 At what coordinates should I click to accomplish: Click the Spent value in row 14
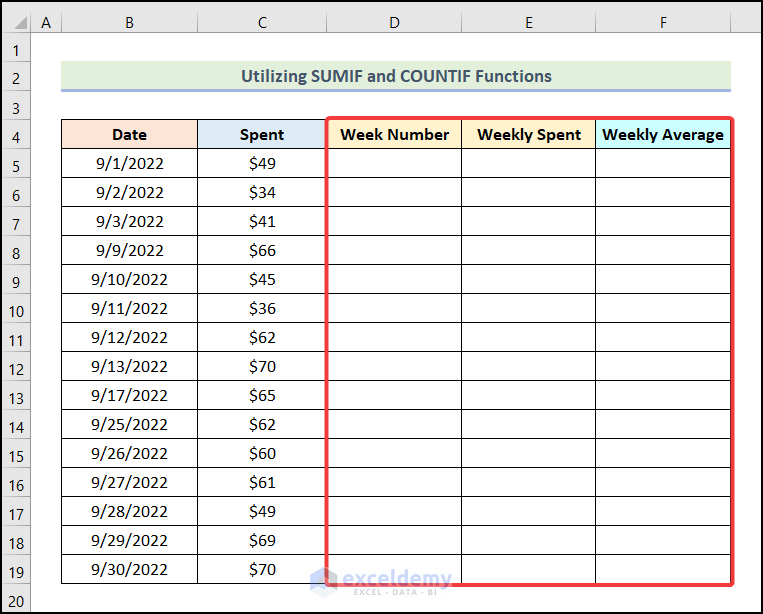click(x=262, y=424)
